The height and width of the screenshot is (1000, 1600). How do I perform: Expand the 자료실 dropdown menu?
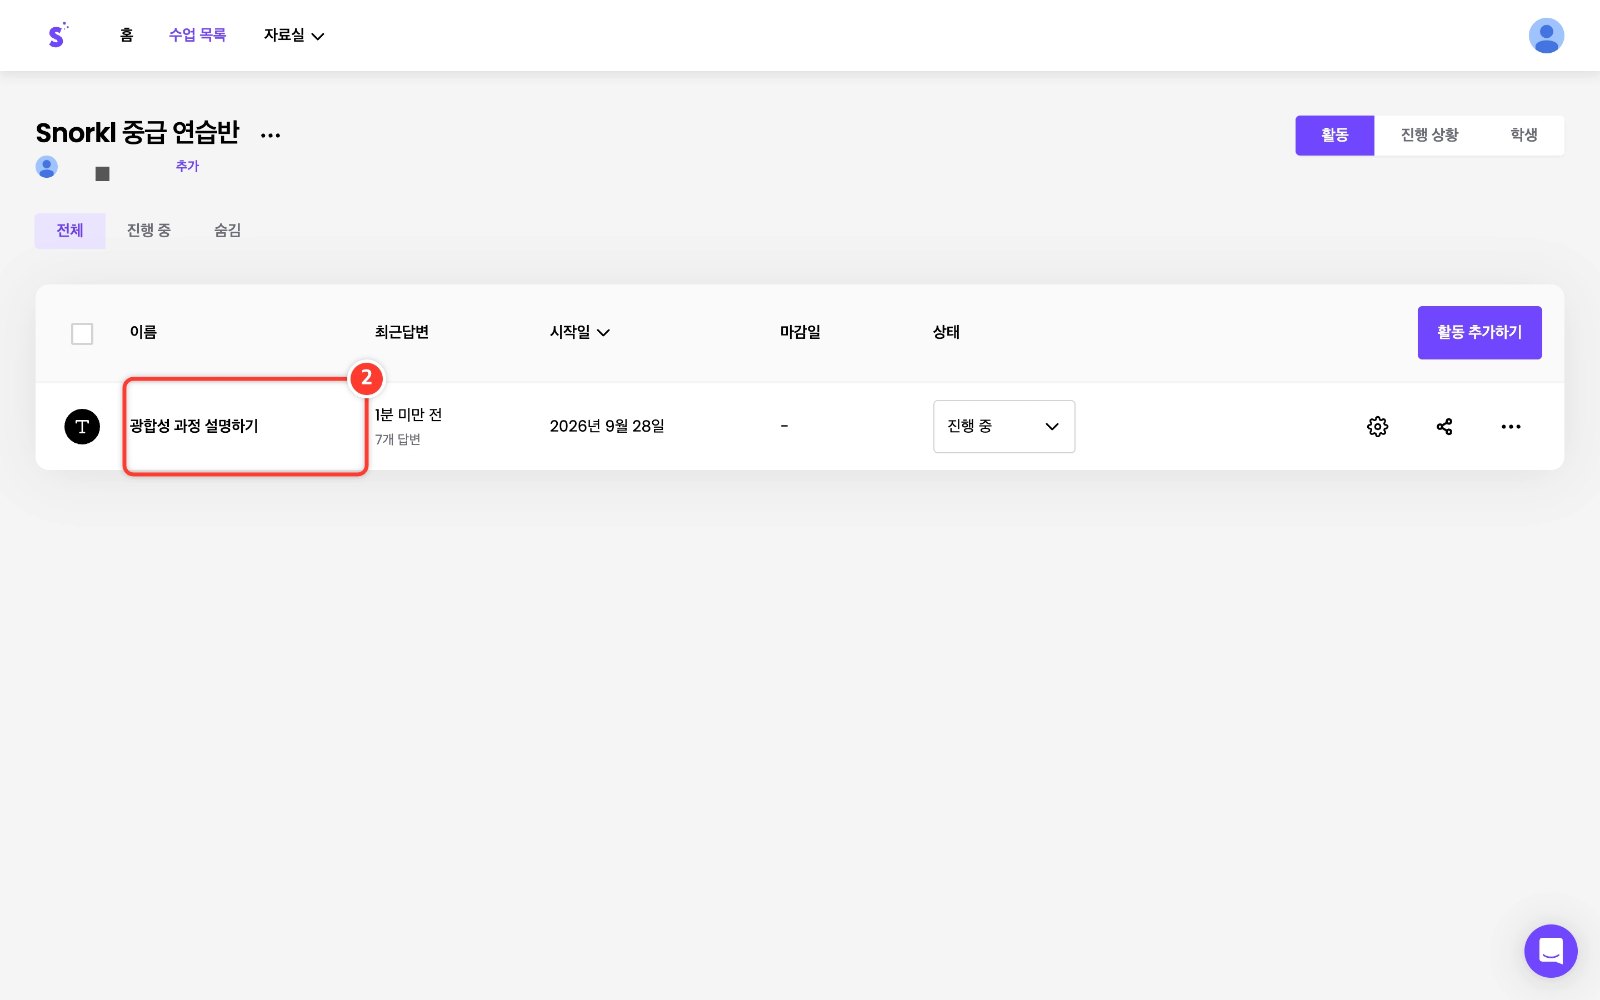(x=294, y=35)
